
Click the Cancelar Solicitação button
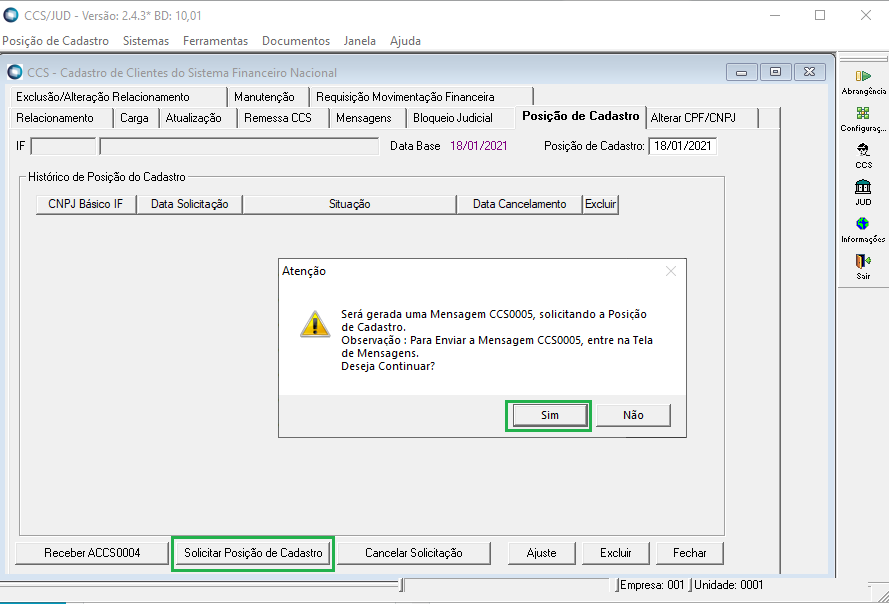(x=414, y=553)
